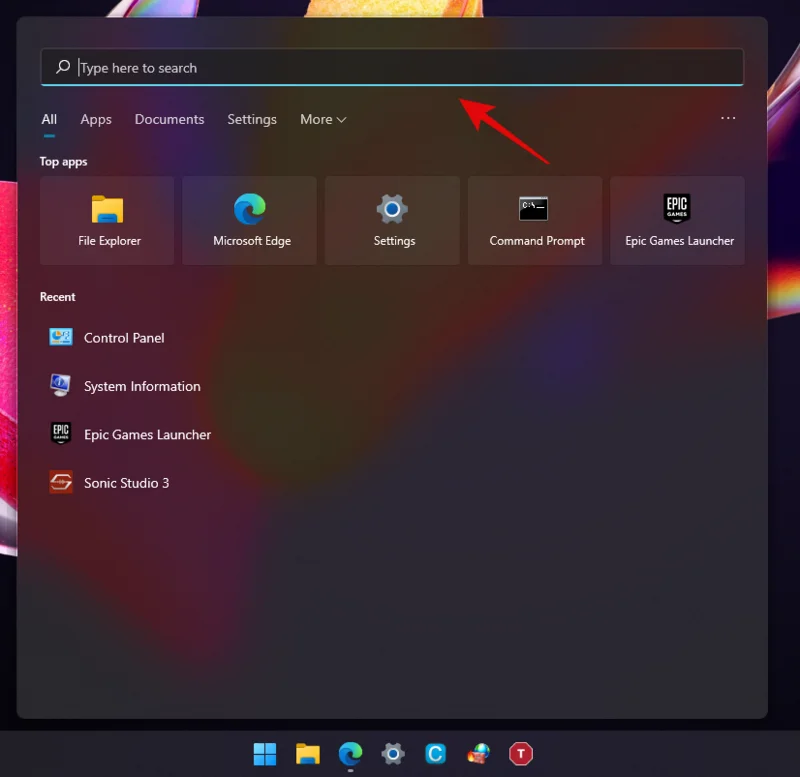Launch Settings from the taskbar gear icon
Image resolution: width=800 pixels, height=777 pixels.
392,753
